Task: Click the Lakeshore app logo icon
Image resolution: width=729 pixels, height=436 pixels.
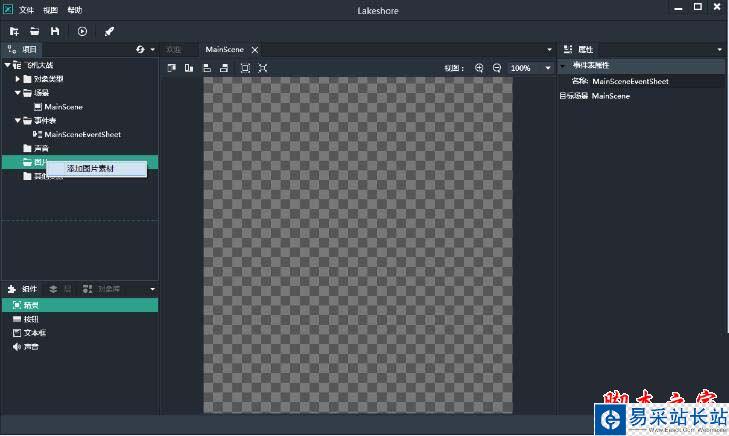Action: pyautogui.click(x=8, y=9)
